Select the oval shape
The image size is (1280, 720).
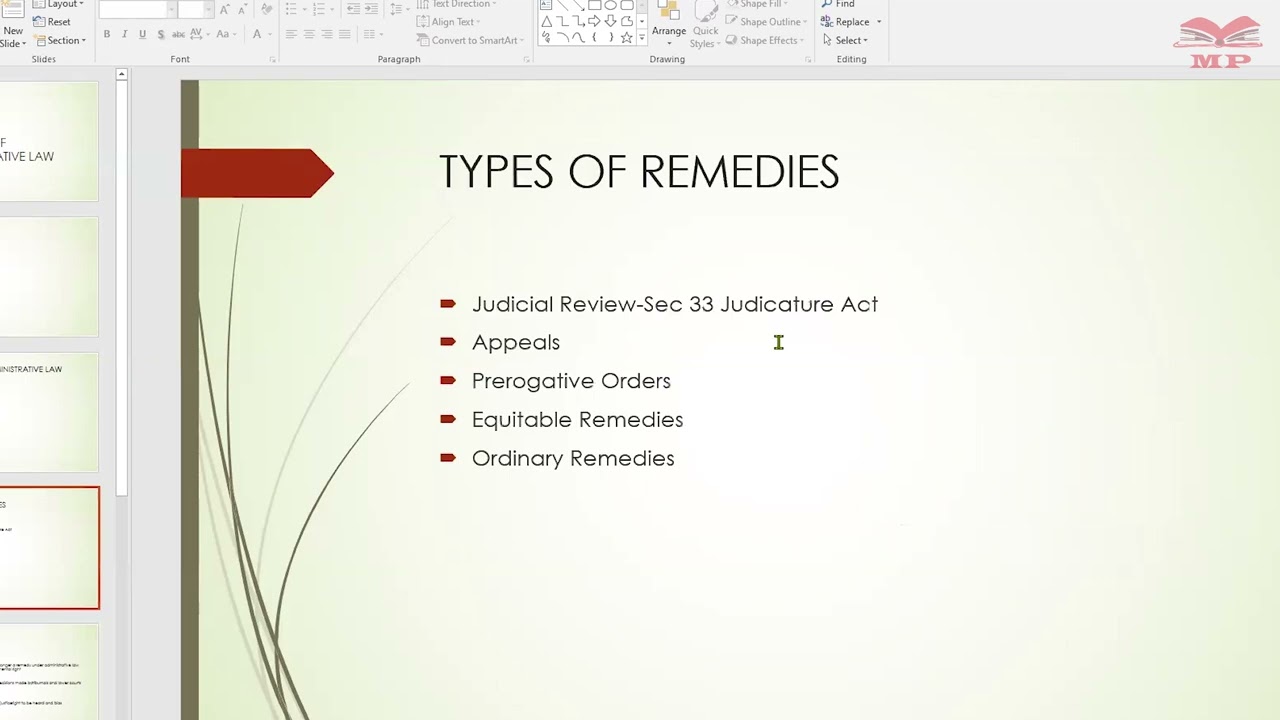pyautogui.click(x=611, y=5)
